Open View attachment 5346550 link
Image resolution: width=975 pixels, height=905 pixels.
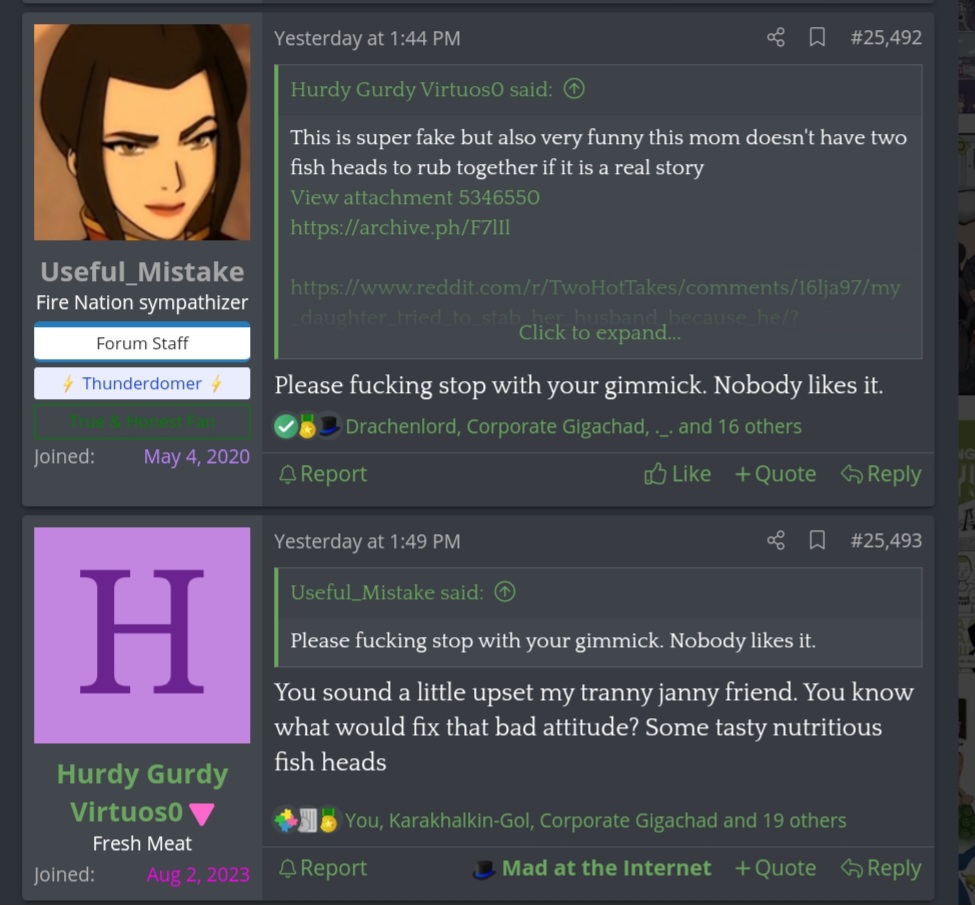[x=415, y=197]
